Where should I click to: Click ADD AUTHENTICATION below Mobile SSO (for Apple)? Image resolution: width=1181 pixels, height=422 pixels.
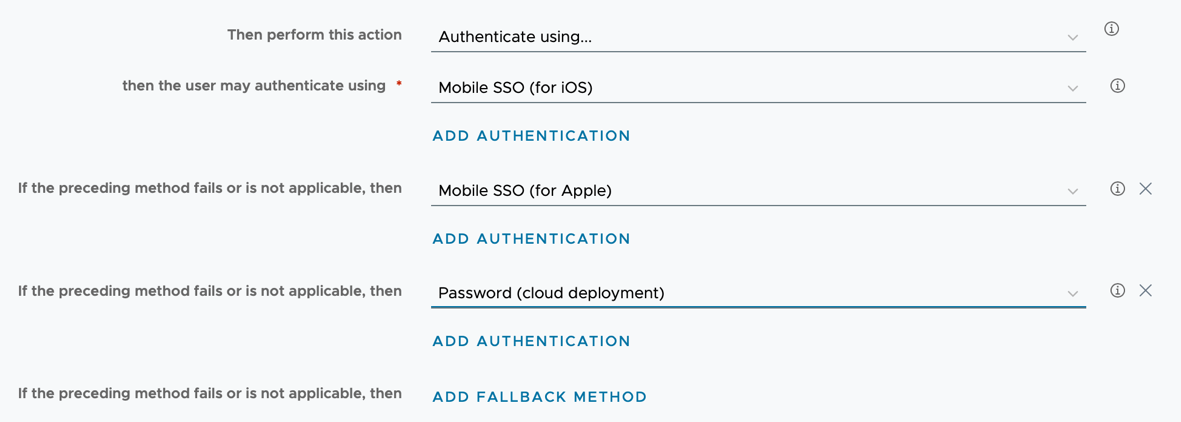click(531, 239)
